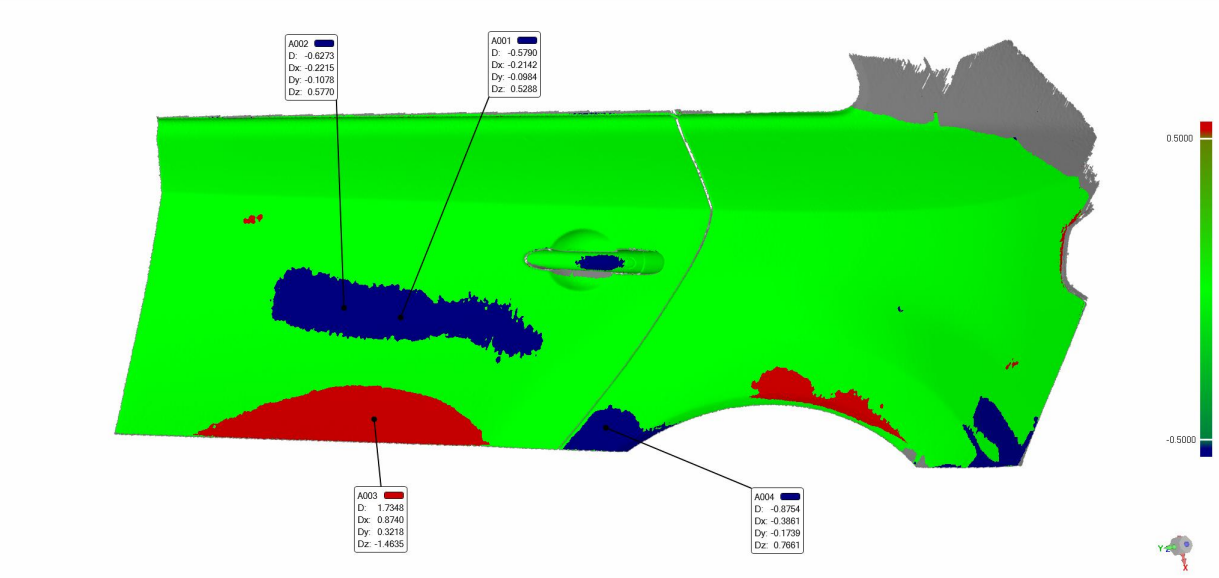Viewport: 1219px width, 578px height.
Task: Pick the A001 anchor point on blue area
Action: pos(402,317)
